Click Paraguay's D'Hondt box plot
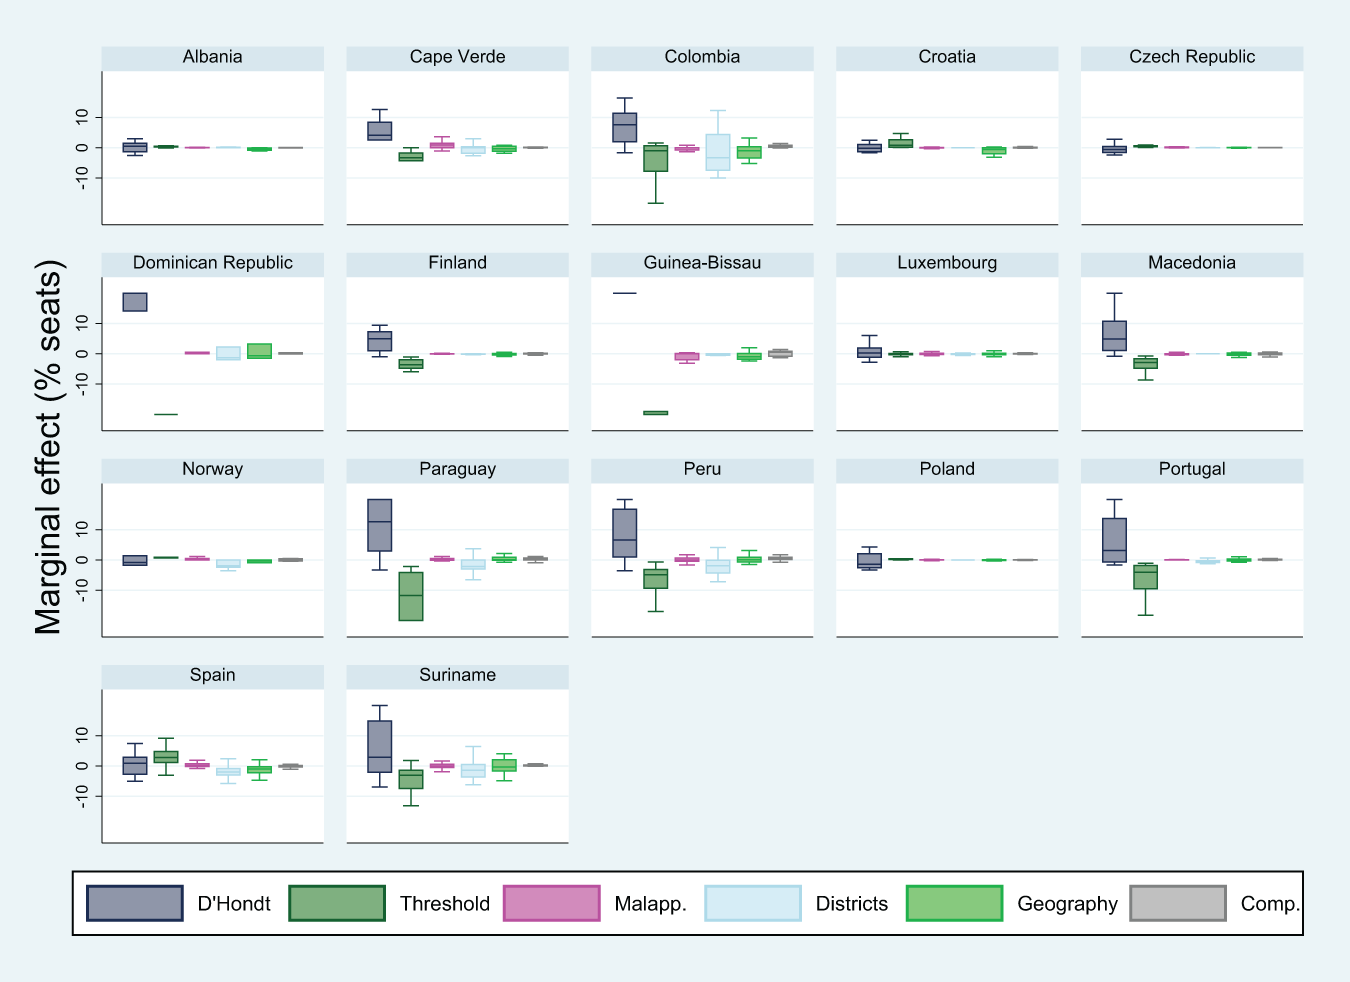1350x982 pixels. pos(380,525)
